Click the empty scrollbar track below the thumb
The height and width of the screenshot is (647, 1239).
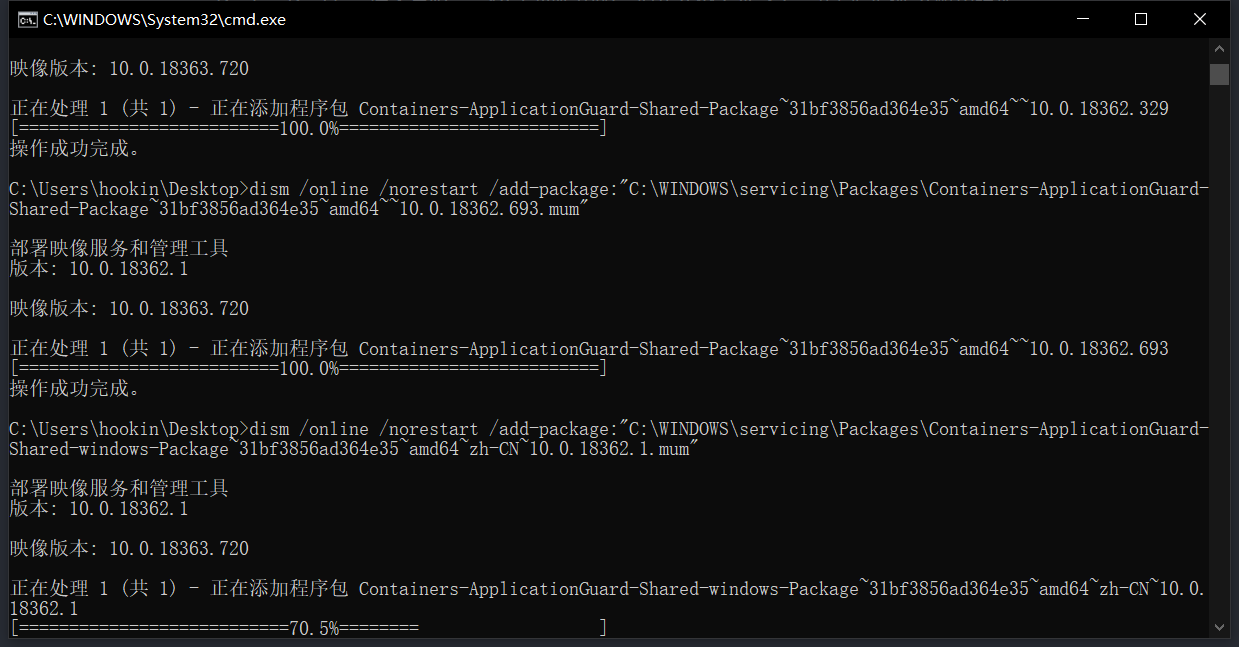tap(1219, 350)
